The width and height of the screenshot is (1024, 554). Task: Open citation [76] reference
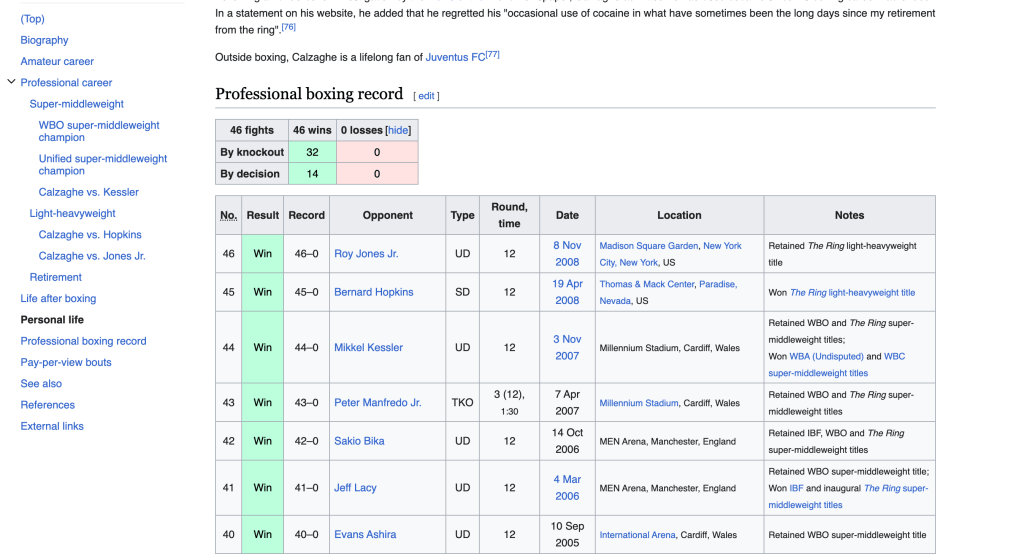tap(289, 27)
